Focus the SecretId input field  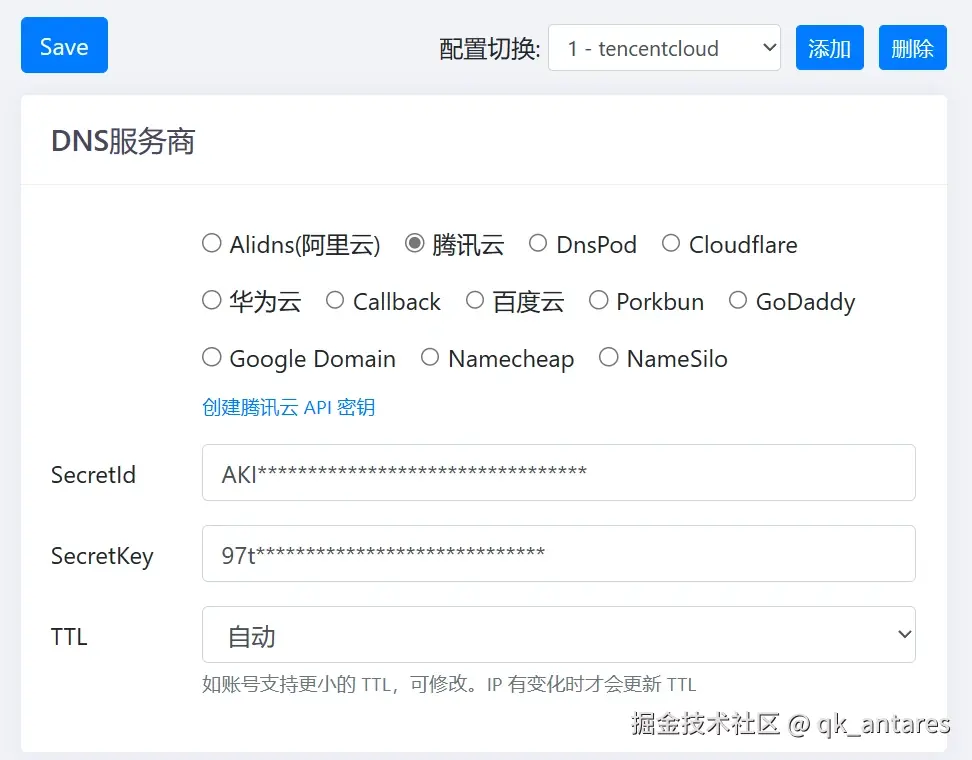coord(559,472)
